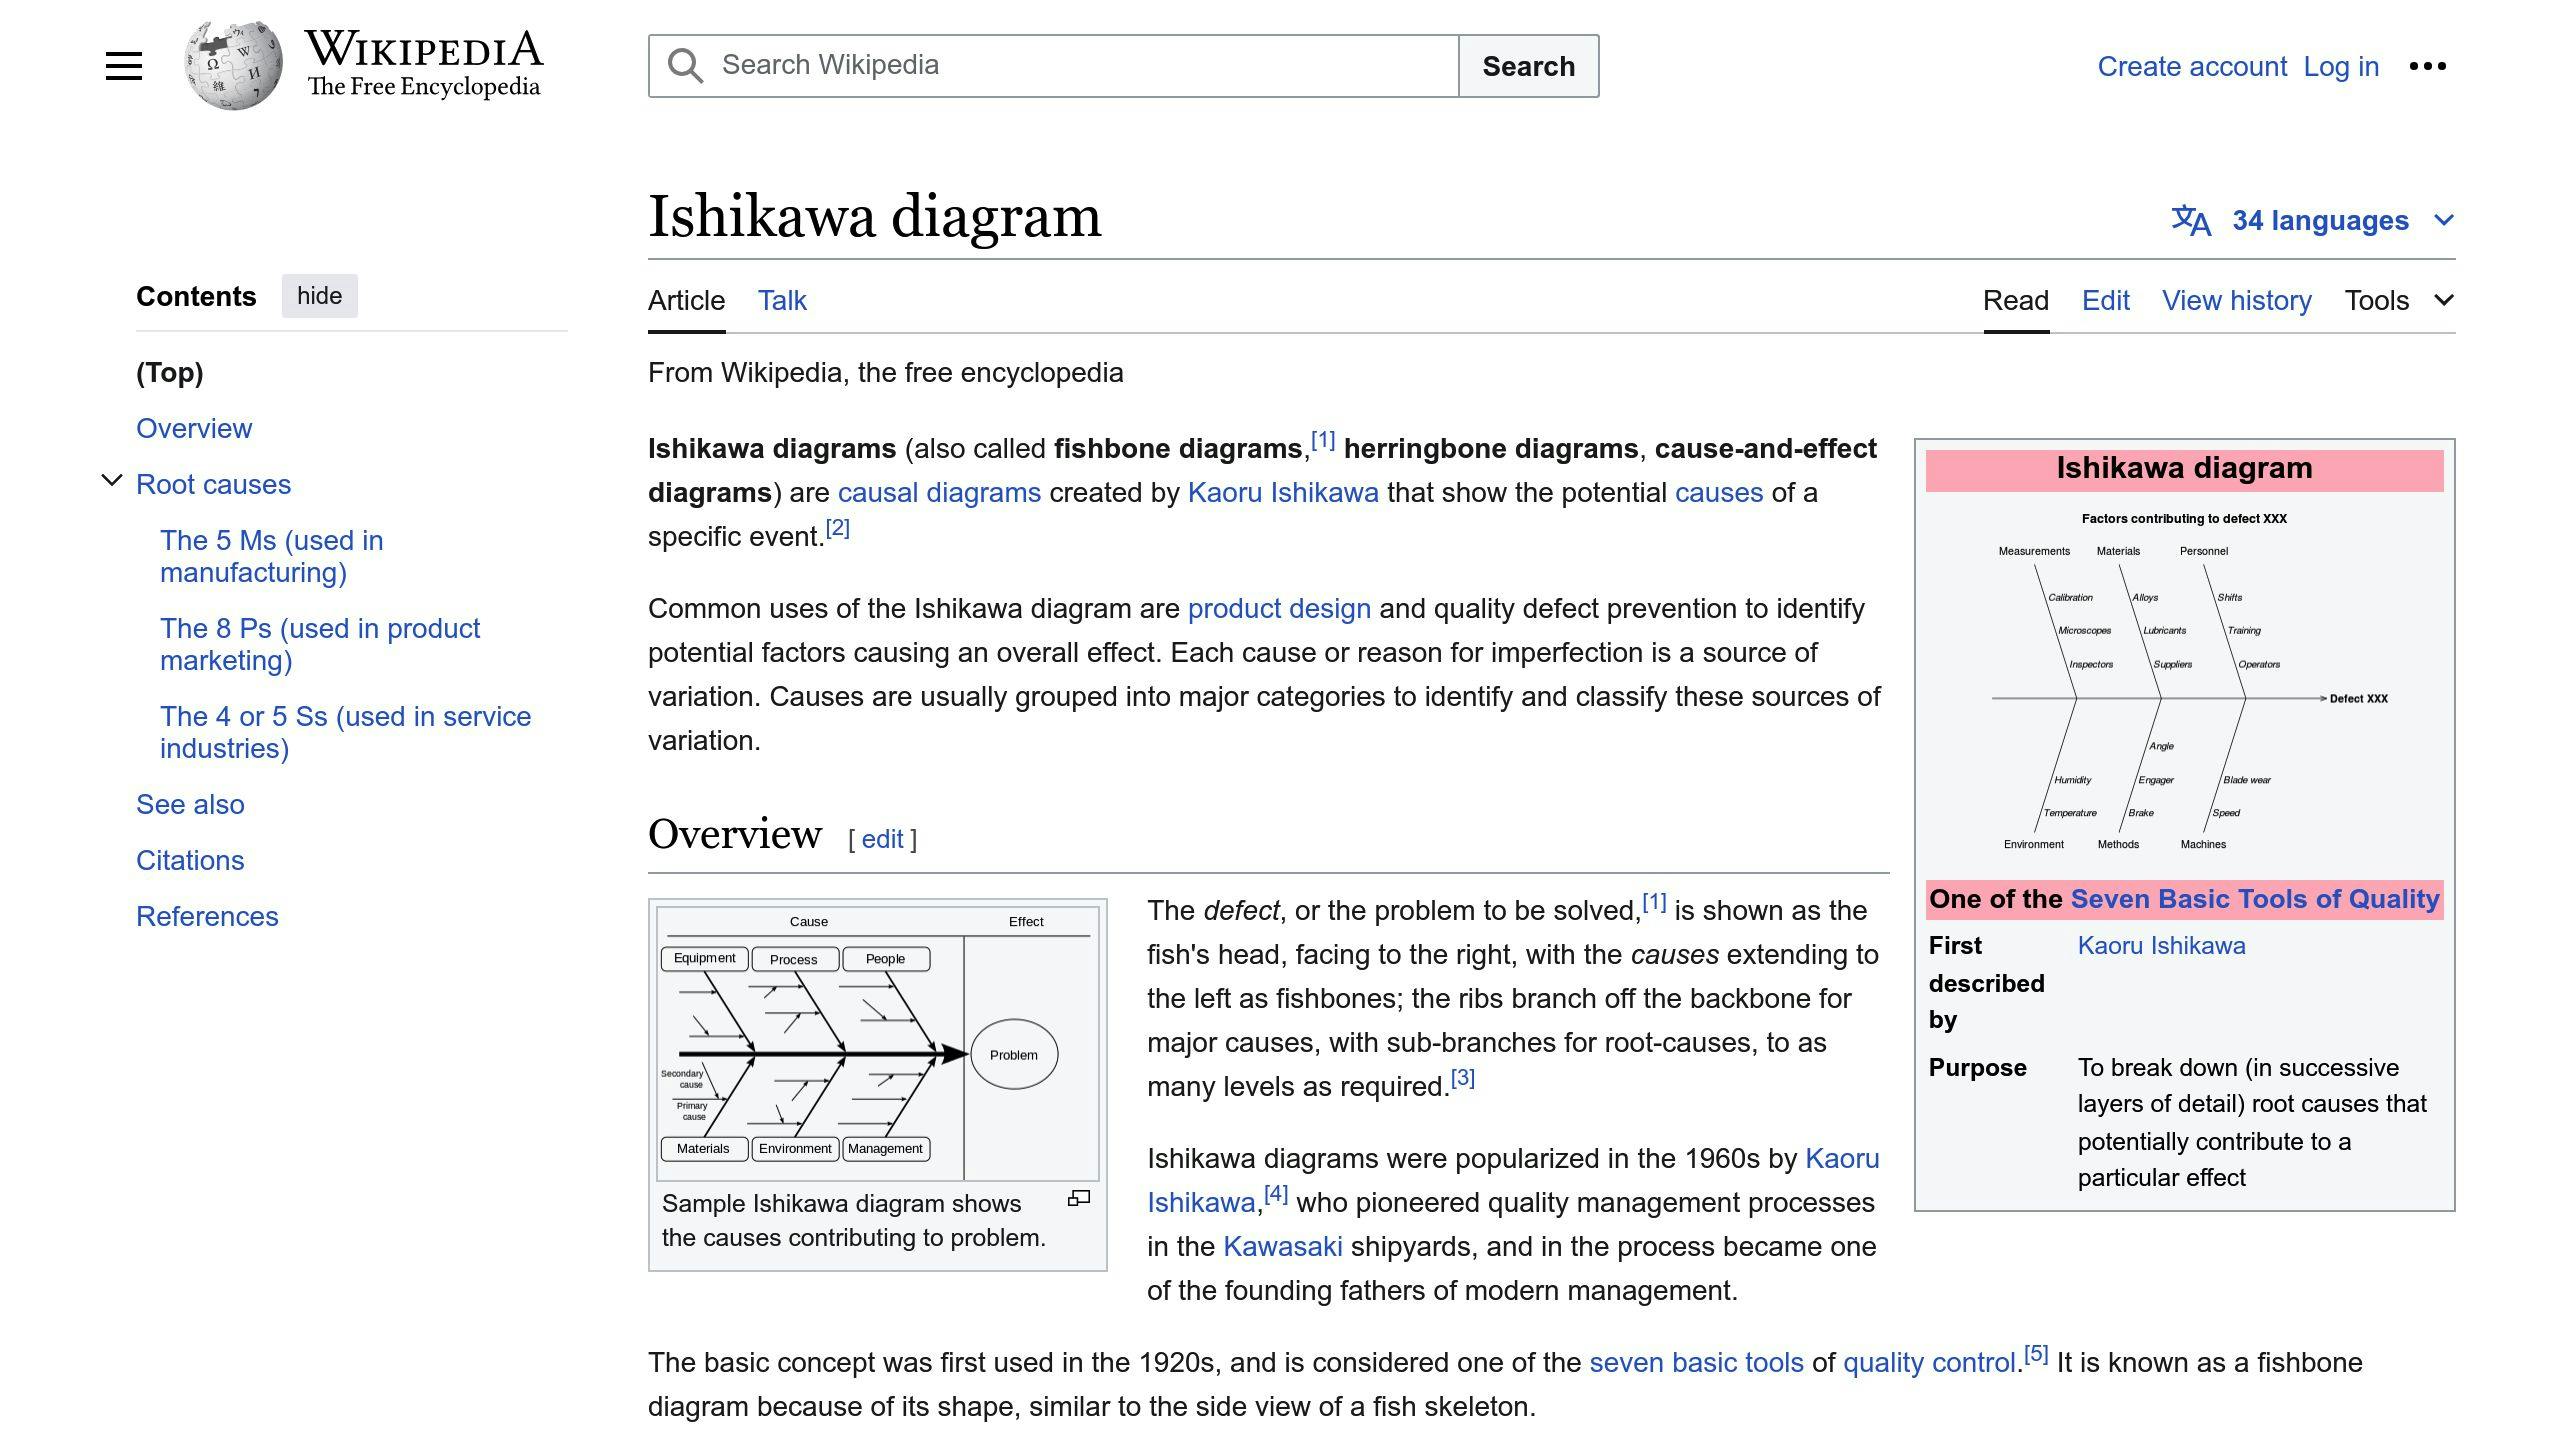2560x1440 pixels.
Task: Open the product design link
Action: pyautogui.click(x=1279, y=608)
